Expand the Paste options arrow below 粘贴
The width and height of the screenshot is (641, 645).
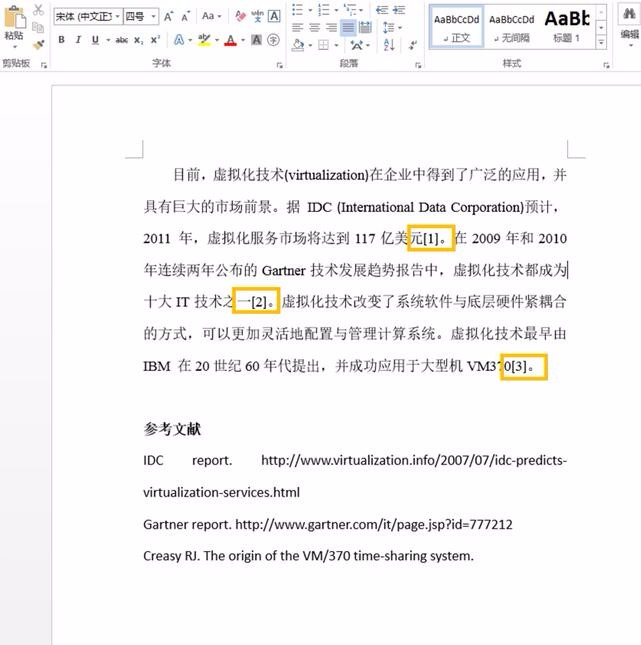click(x=14, y=46)
